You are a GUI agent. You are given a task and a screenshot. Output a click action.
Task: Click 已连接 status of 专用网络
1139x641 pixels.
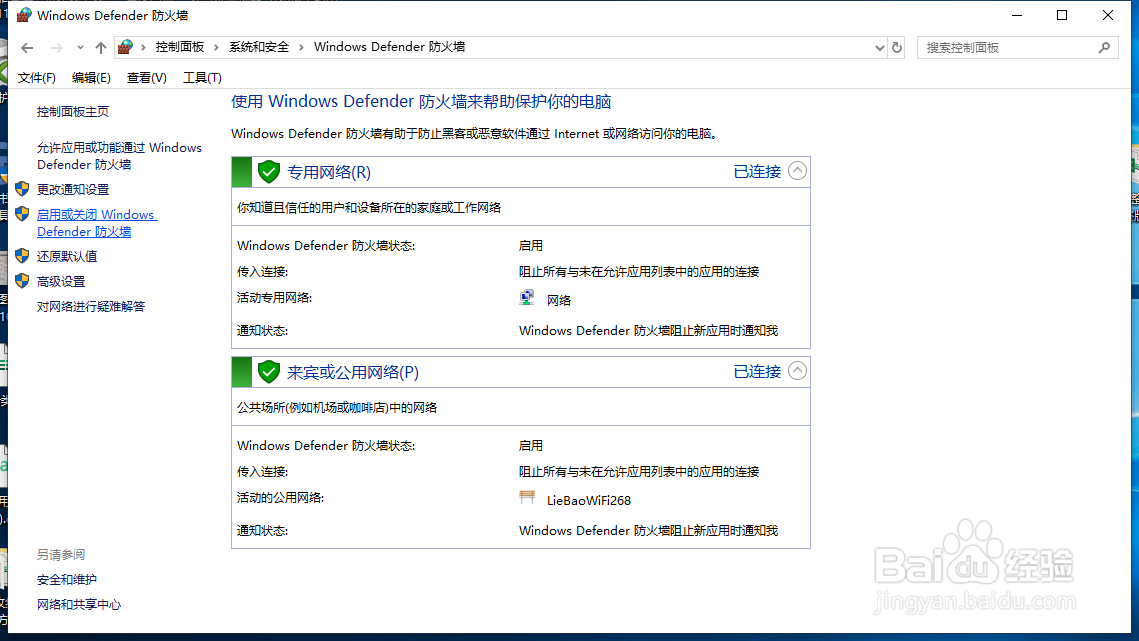(x=757, y=172)
